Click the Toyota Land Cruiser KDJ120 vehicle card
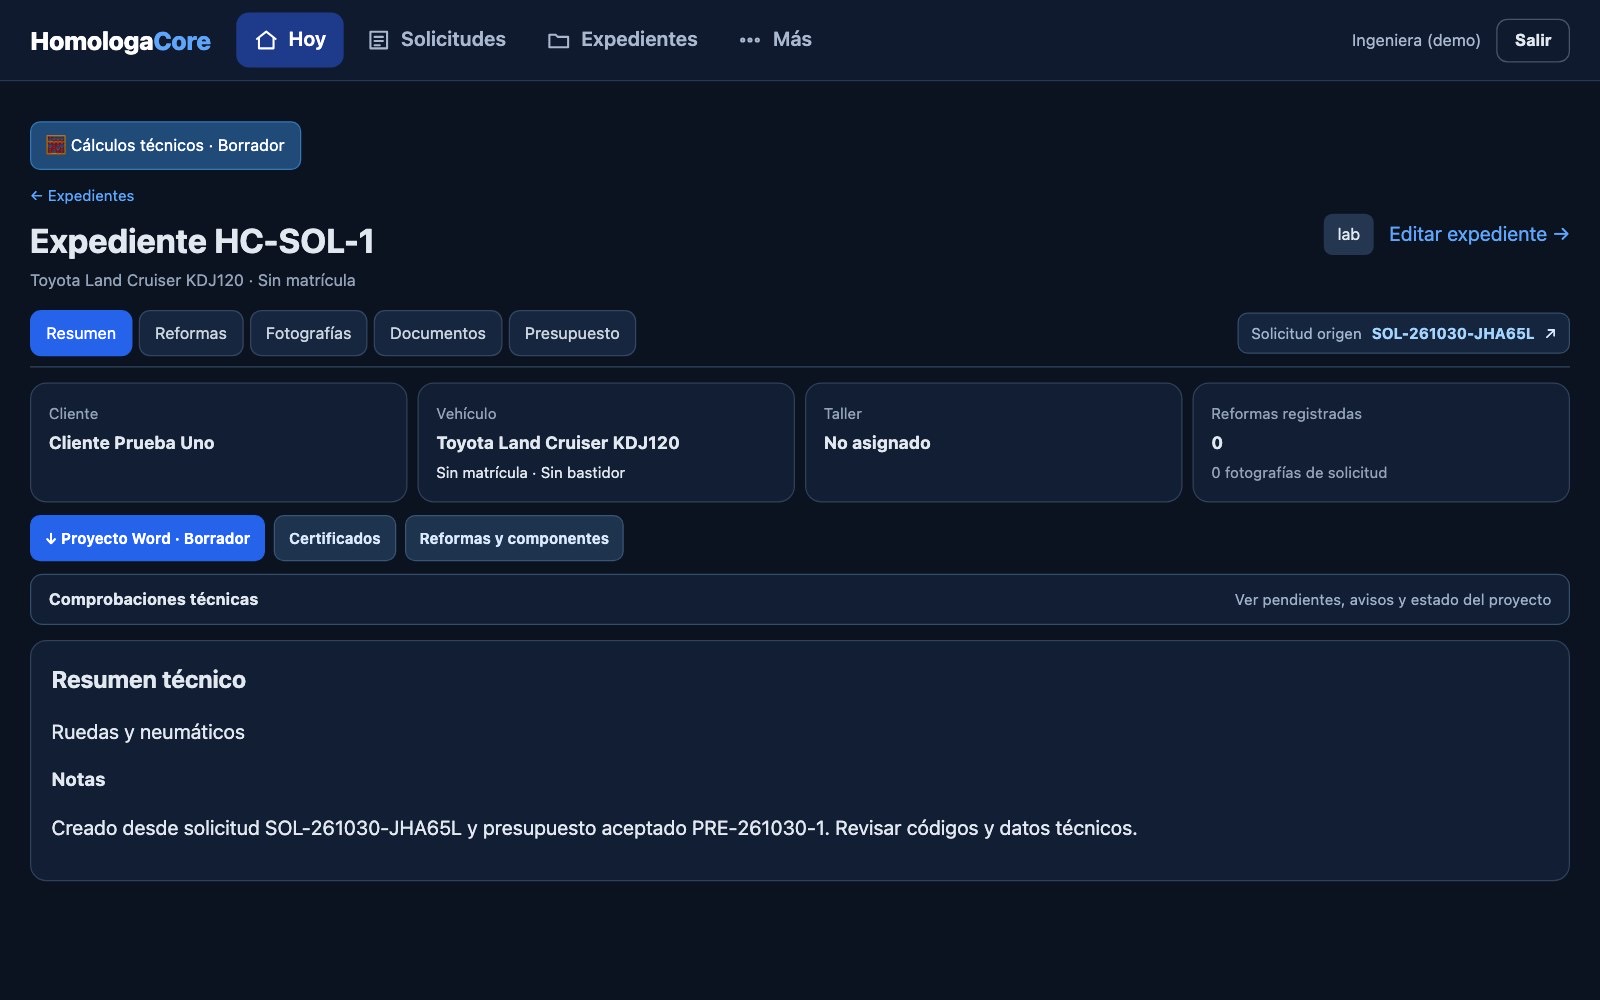The width and height of the screenshot is (1600, 1000). click(606, 442)
